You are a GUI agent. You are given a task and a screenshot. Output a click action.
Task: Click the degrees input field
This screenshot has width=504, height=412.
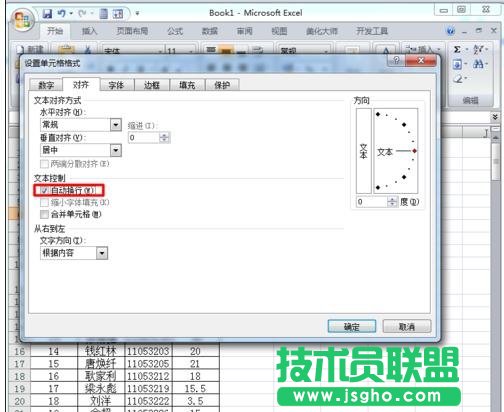pos(372,202)
